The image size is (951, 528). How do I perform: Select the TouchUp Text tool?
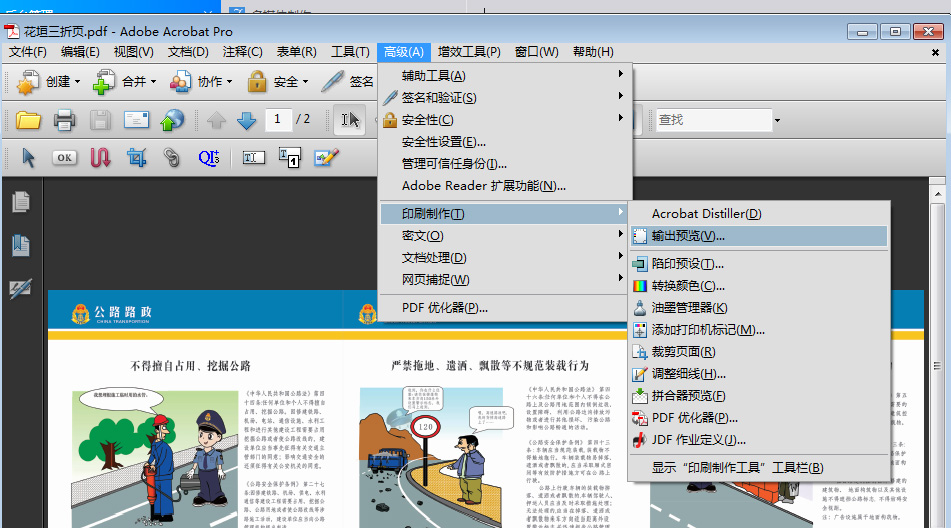[x=254, y=158]
